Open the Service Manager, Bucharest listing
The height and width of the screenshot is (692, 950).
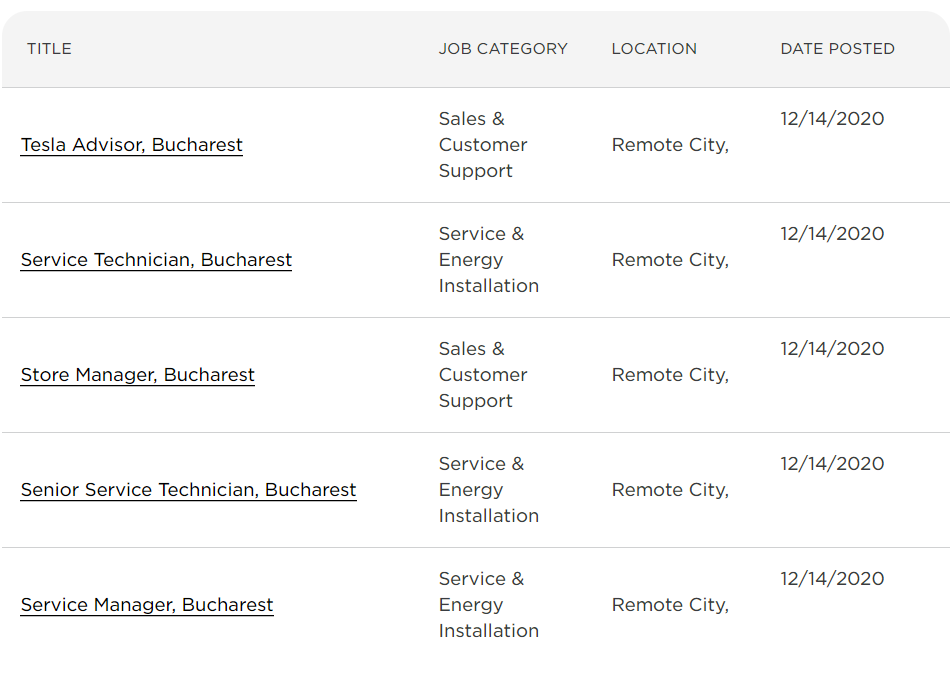click(x=147, y=605)
